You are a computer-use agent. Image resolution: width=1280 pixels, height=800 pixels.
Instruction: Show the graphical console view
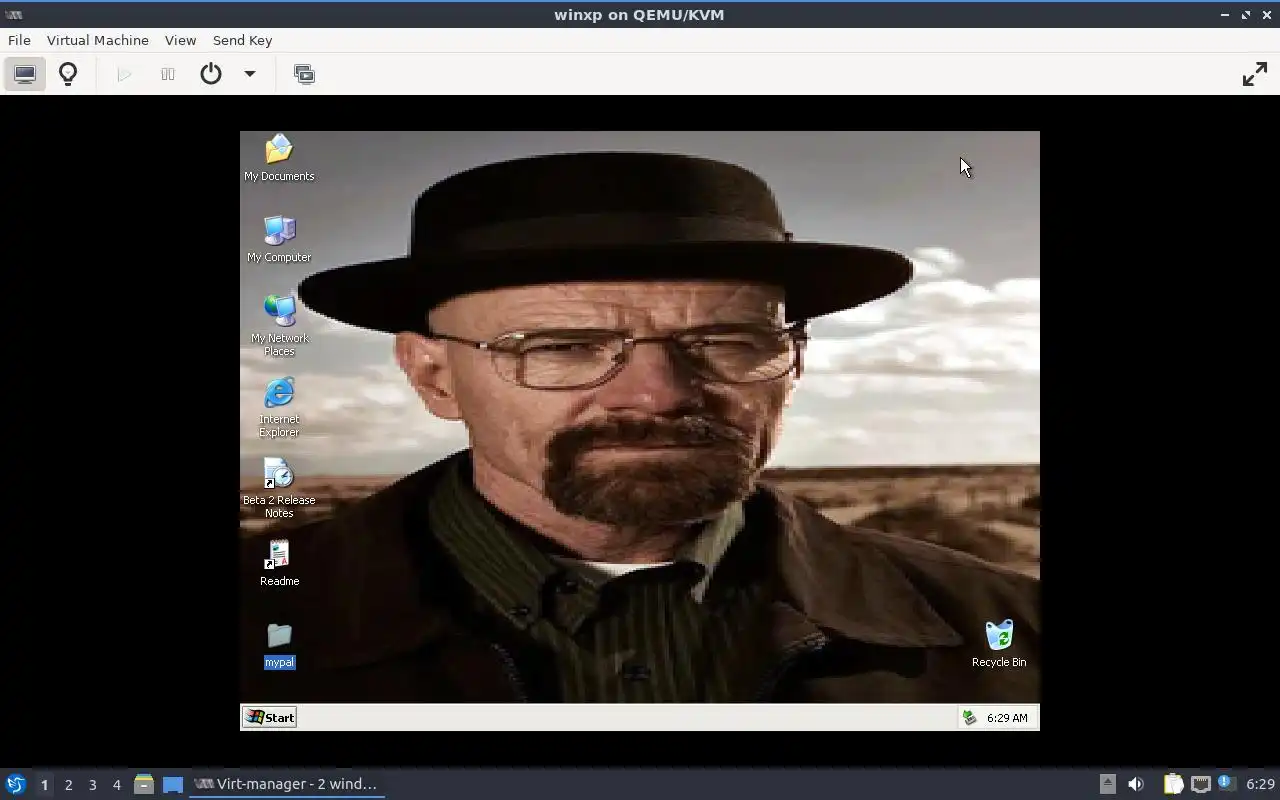[25, 74]
